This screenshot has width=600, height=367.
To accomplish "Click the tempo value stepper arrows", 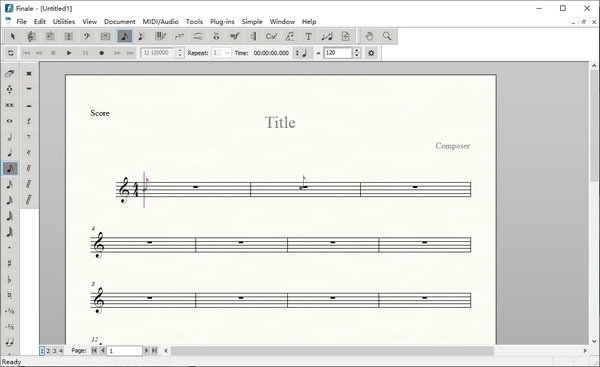I will pos(357,53).
